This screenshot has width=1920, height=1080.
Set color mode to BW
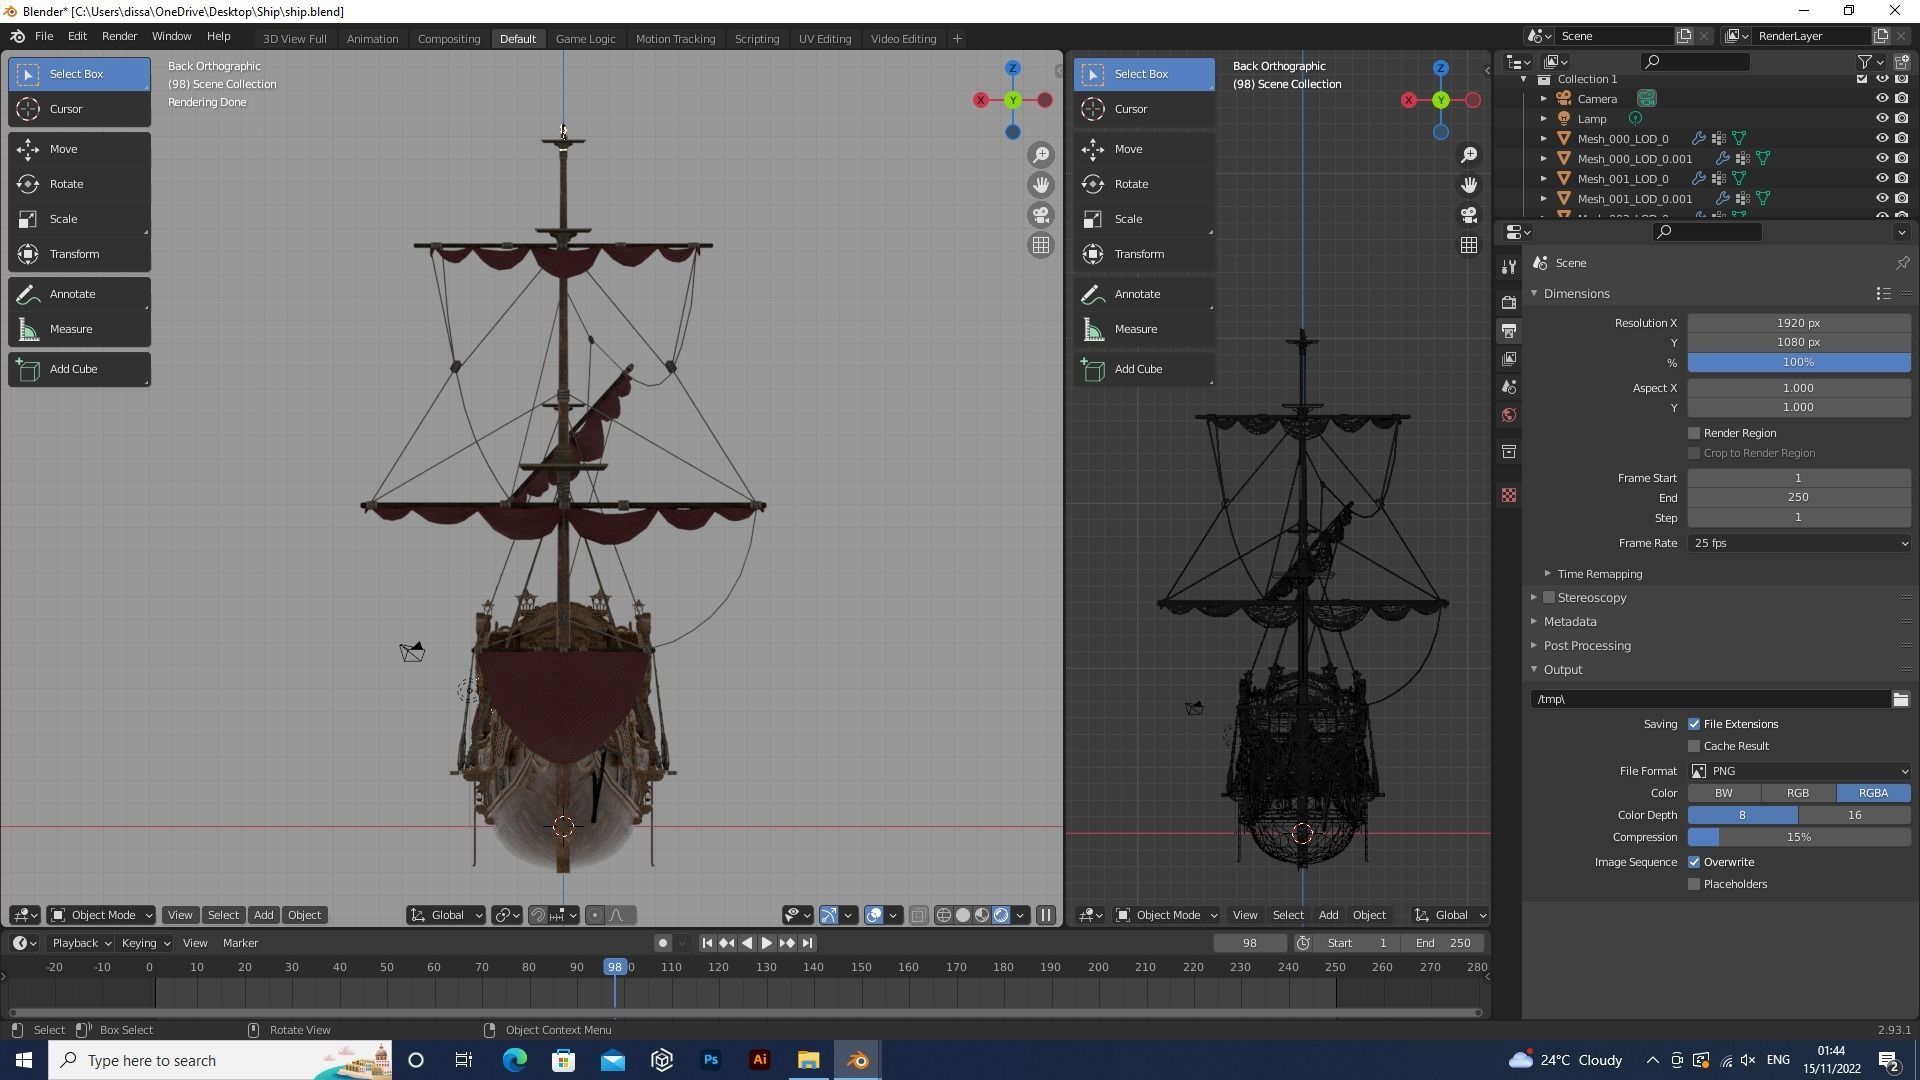click(x=1724, y=793)
